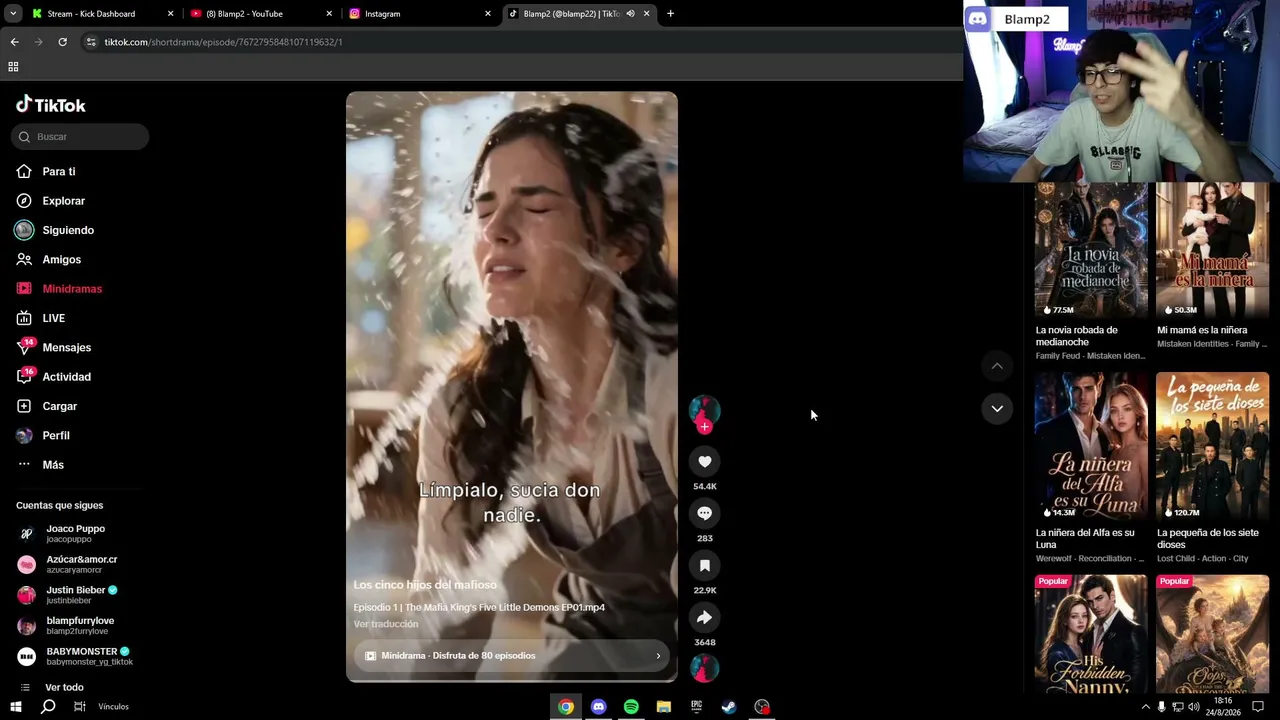
Task: Bookmark the video to favorites
Action: 705,565
